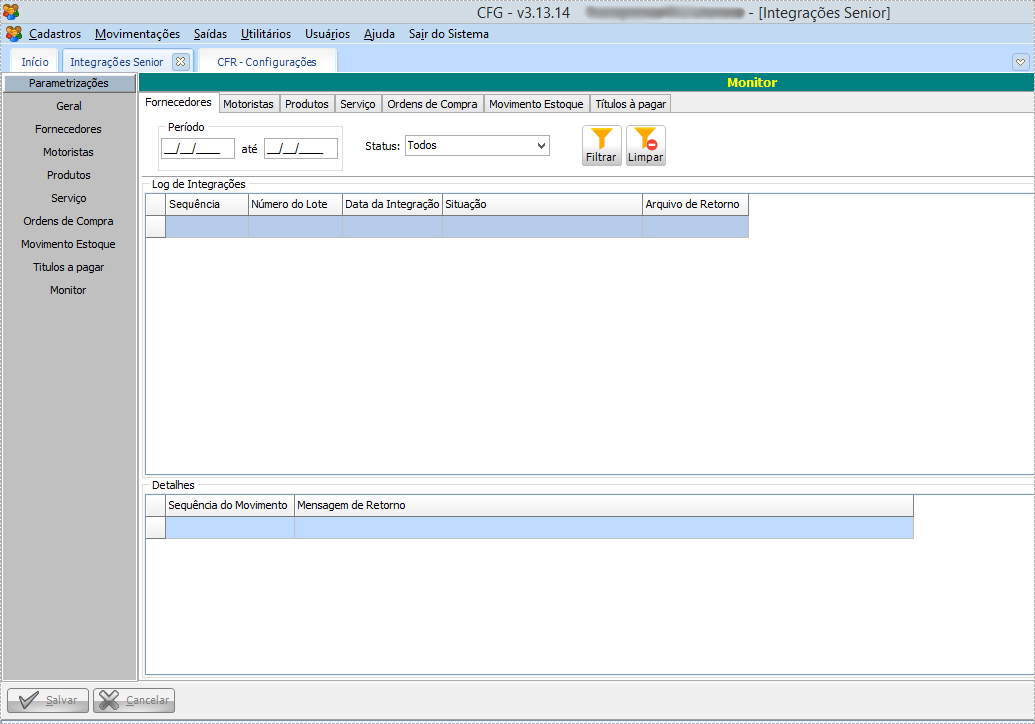This screenshot has height=724, width=1035.
Task: Open the Ajuda menu
Action: pyautogui.click(x=379, y=34)
